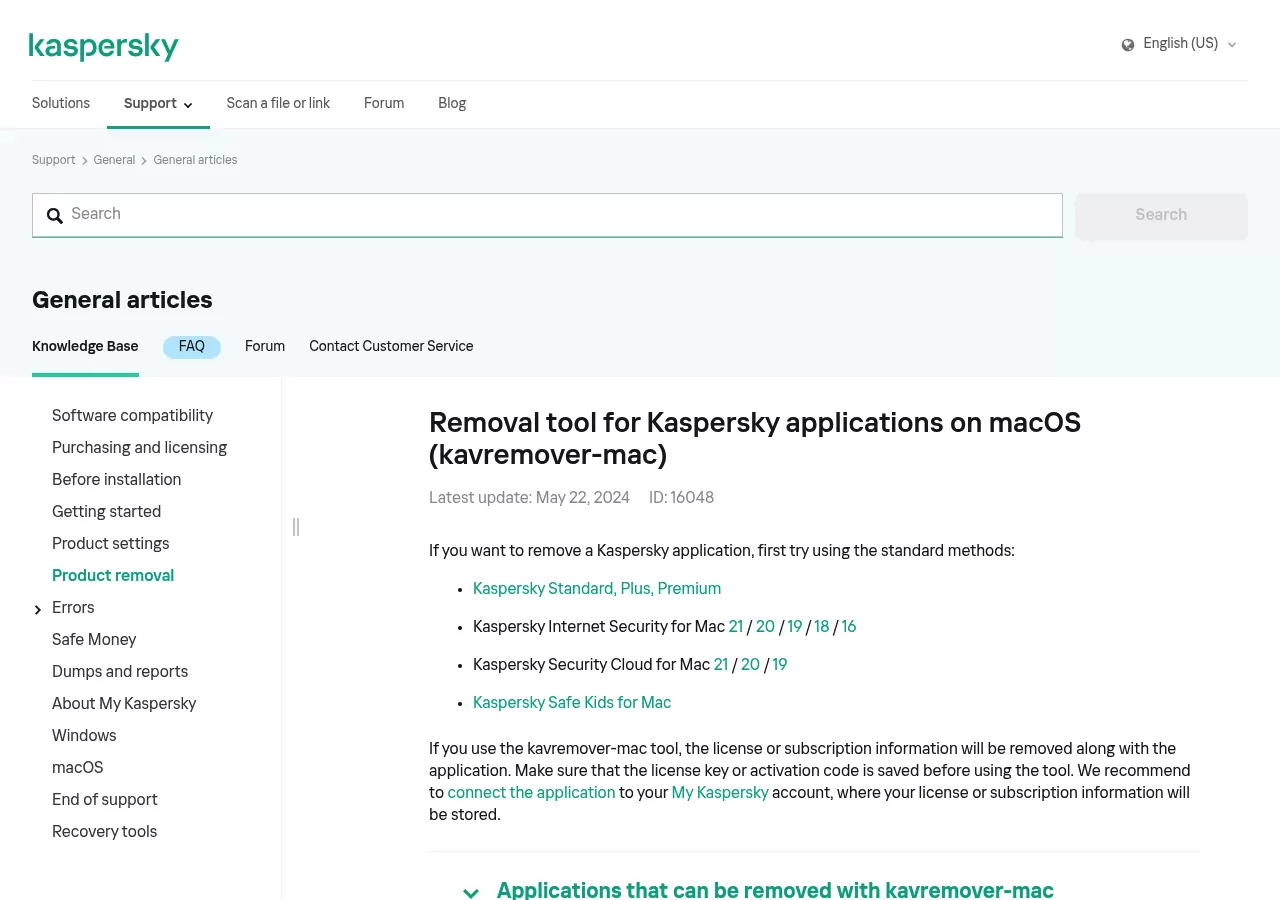The image size is (1280, 900).
Task: Open Product settings in sidebar
Action: (110, 544)
